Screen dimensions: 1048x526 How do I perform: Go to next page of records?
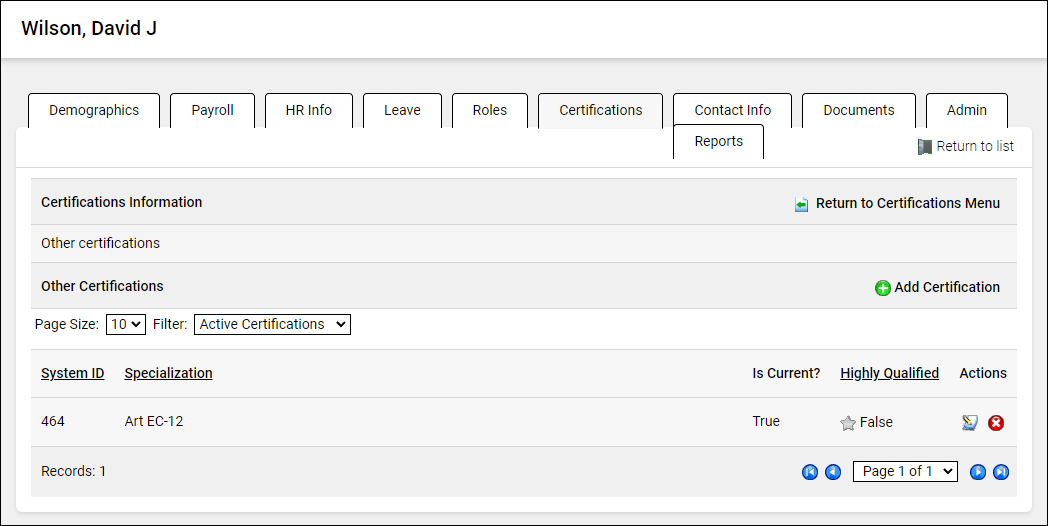[x=978, y=472]
